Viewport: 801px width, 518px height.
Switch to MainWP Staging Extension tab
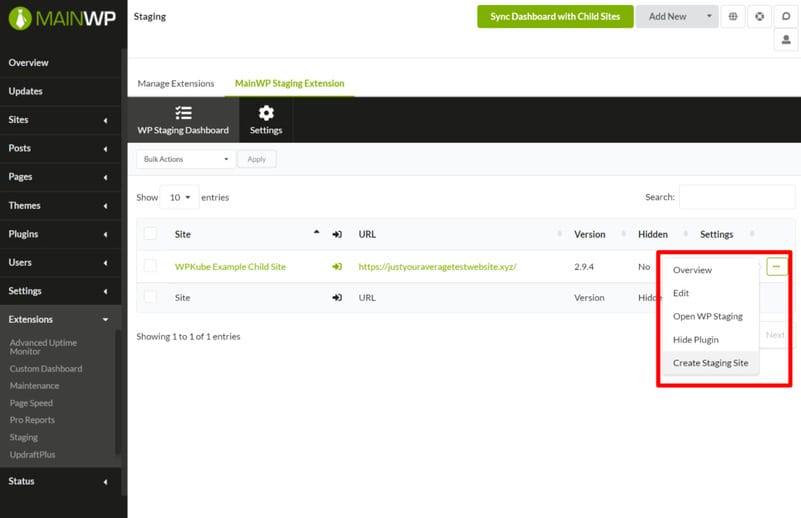pos(290,83)
